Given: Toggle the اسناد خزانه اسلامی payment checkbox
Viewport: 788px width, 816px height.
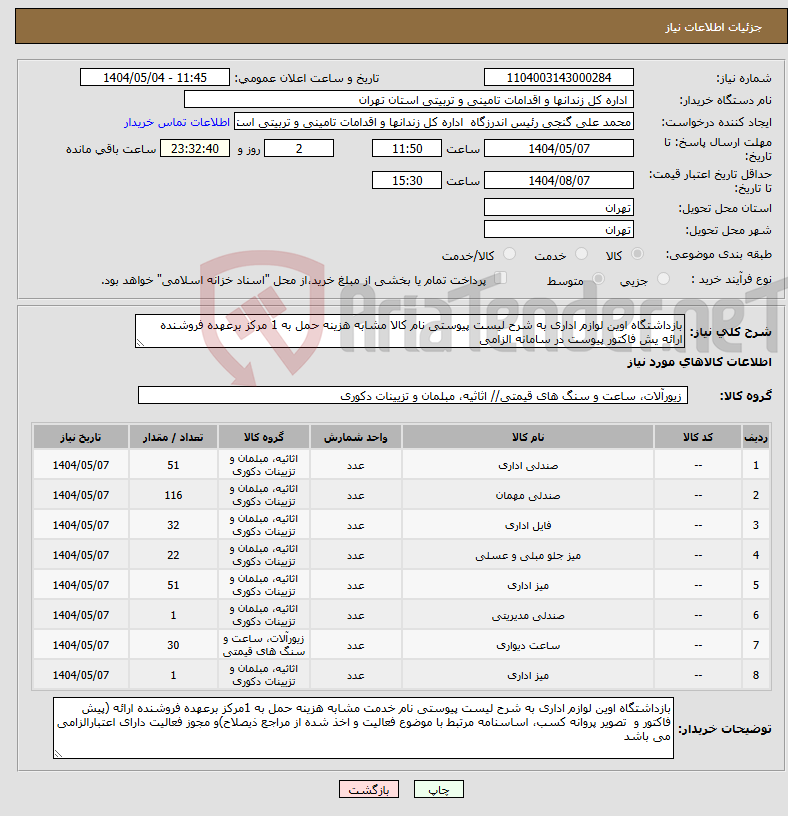Looking at the screenshot, I should coord(501,278).
